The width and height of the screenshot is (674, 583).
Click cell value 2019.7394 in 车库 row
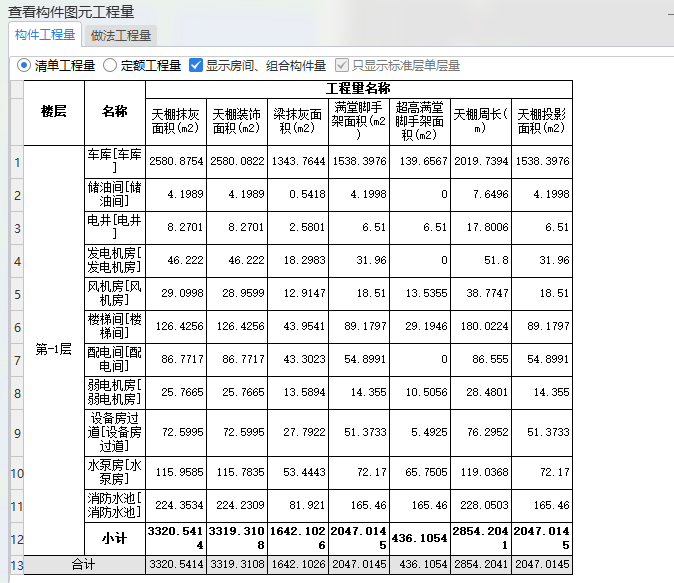coord(481,162)
